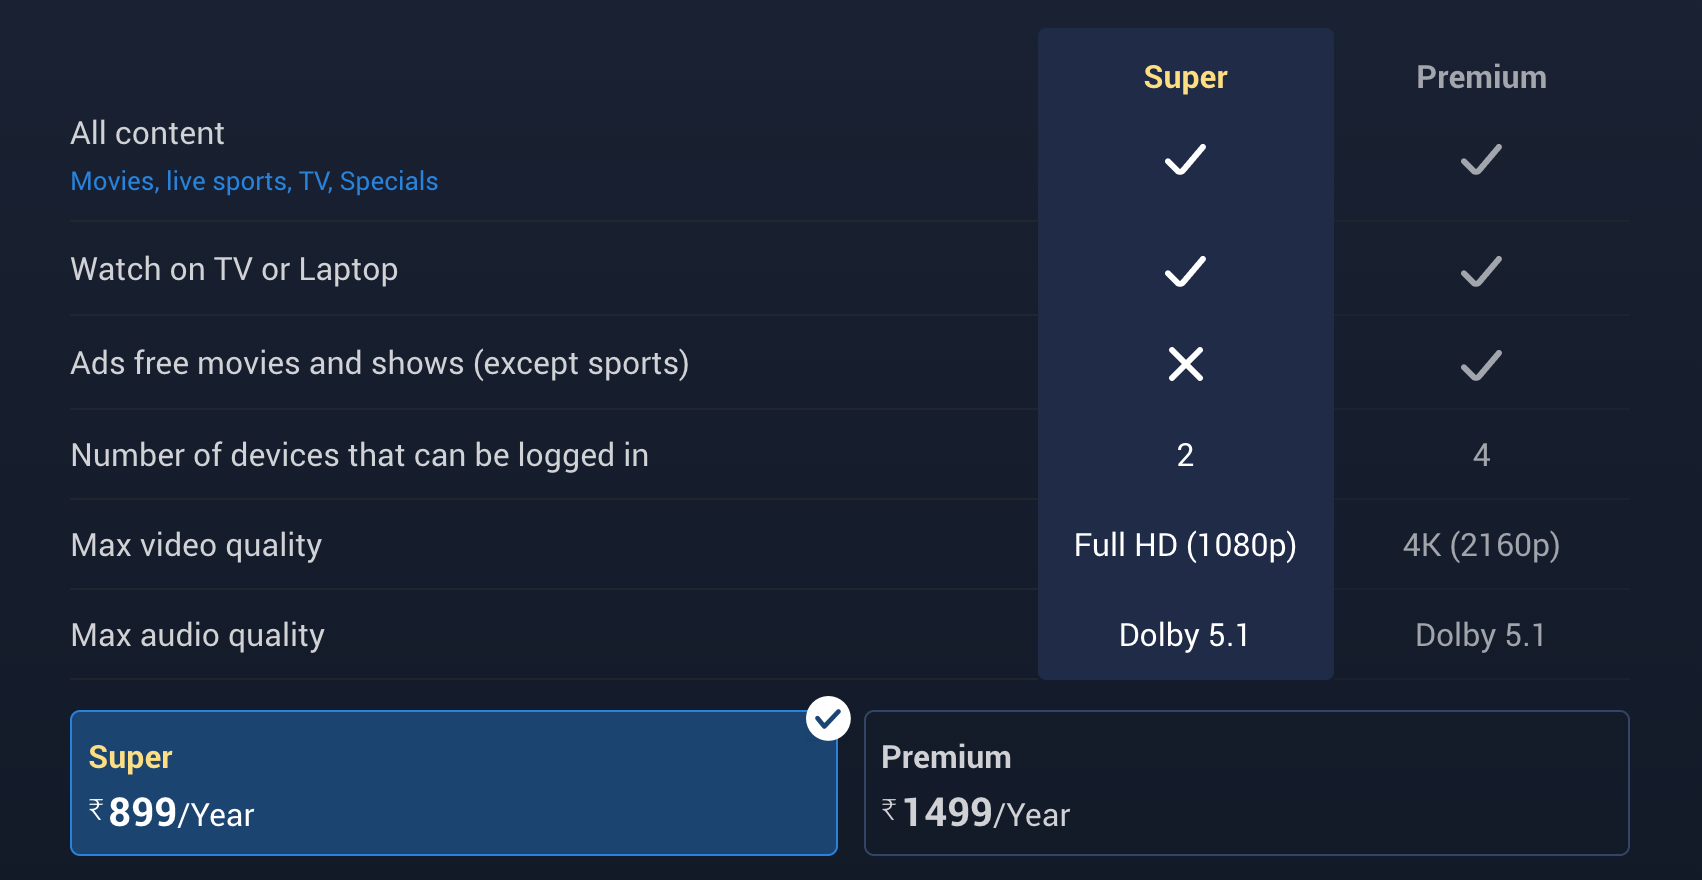
Task: Select the Super ₹899/Year plan card
Action: [x=453, y=783]
